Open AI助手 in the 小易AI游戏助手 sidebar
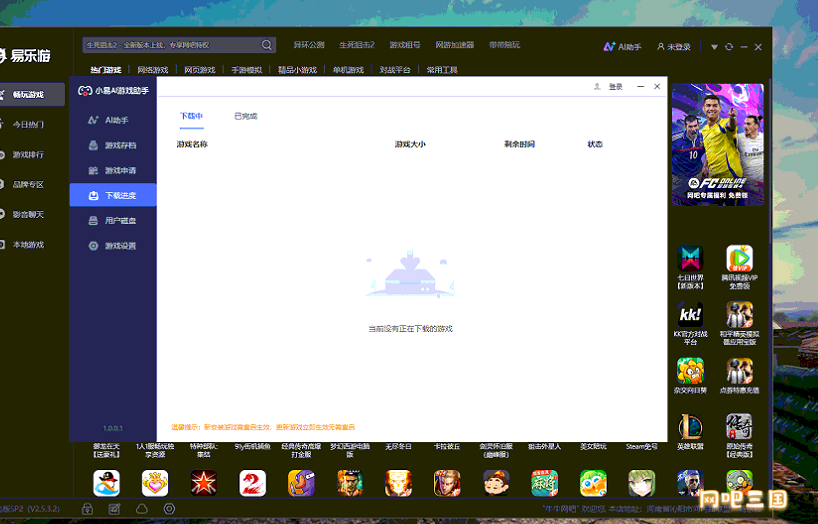 [x=113, y=120]
